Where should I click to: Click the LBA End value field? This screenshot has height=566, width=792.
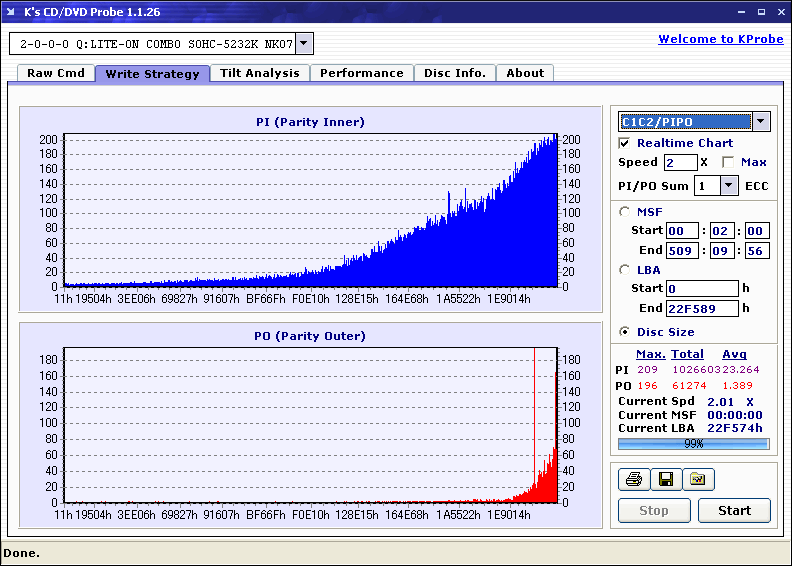[x=702, y=308]
